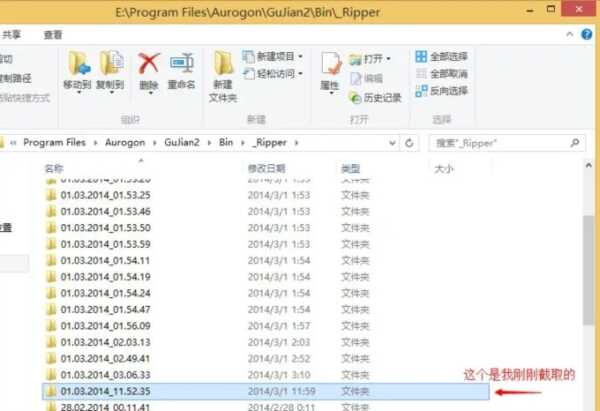Sort by the 修改日期 column header
The height and width of the screenshot is (411, 600).
267,169
